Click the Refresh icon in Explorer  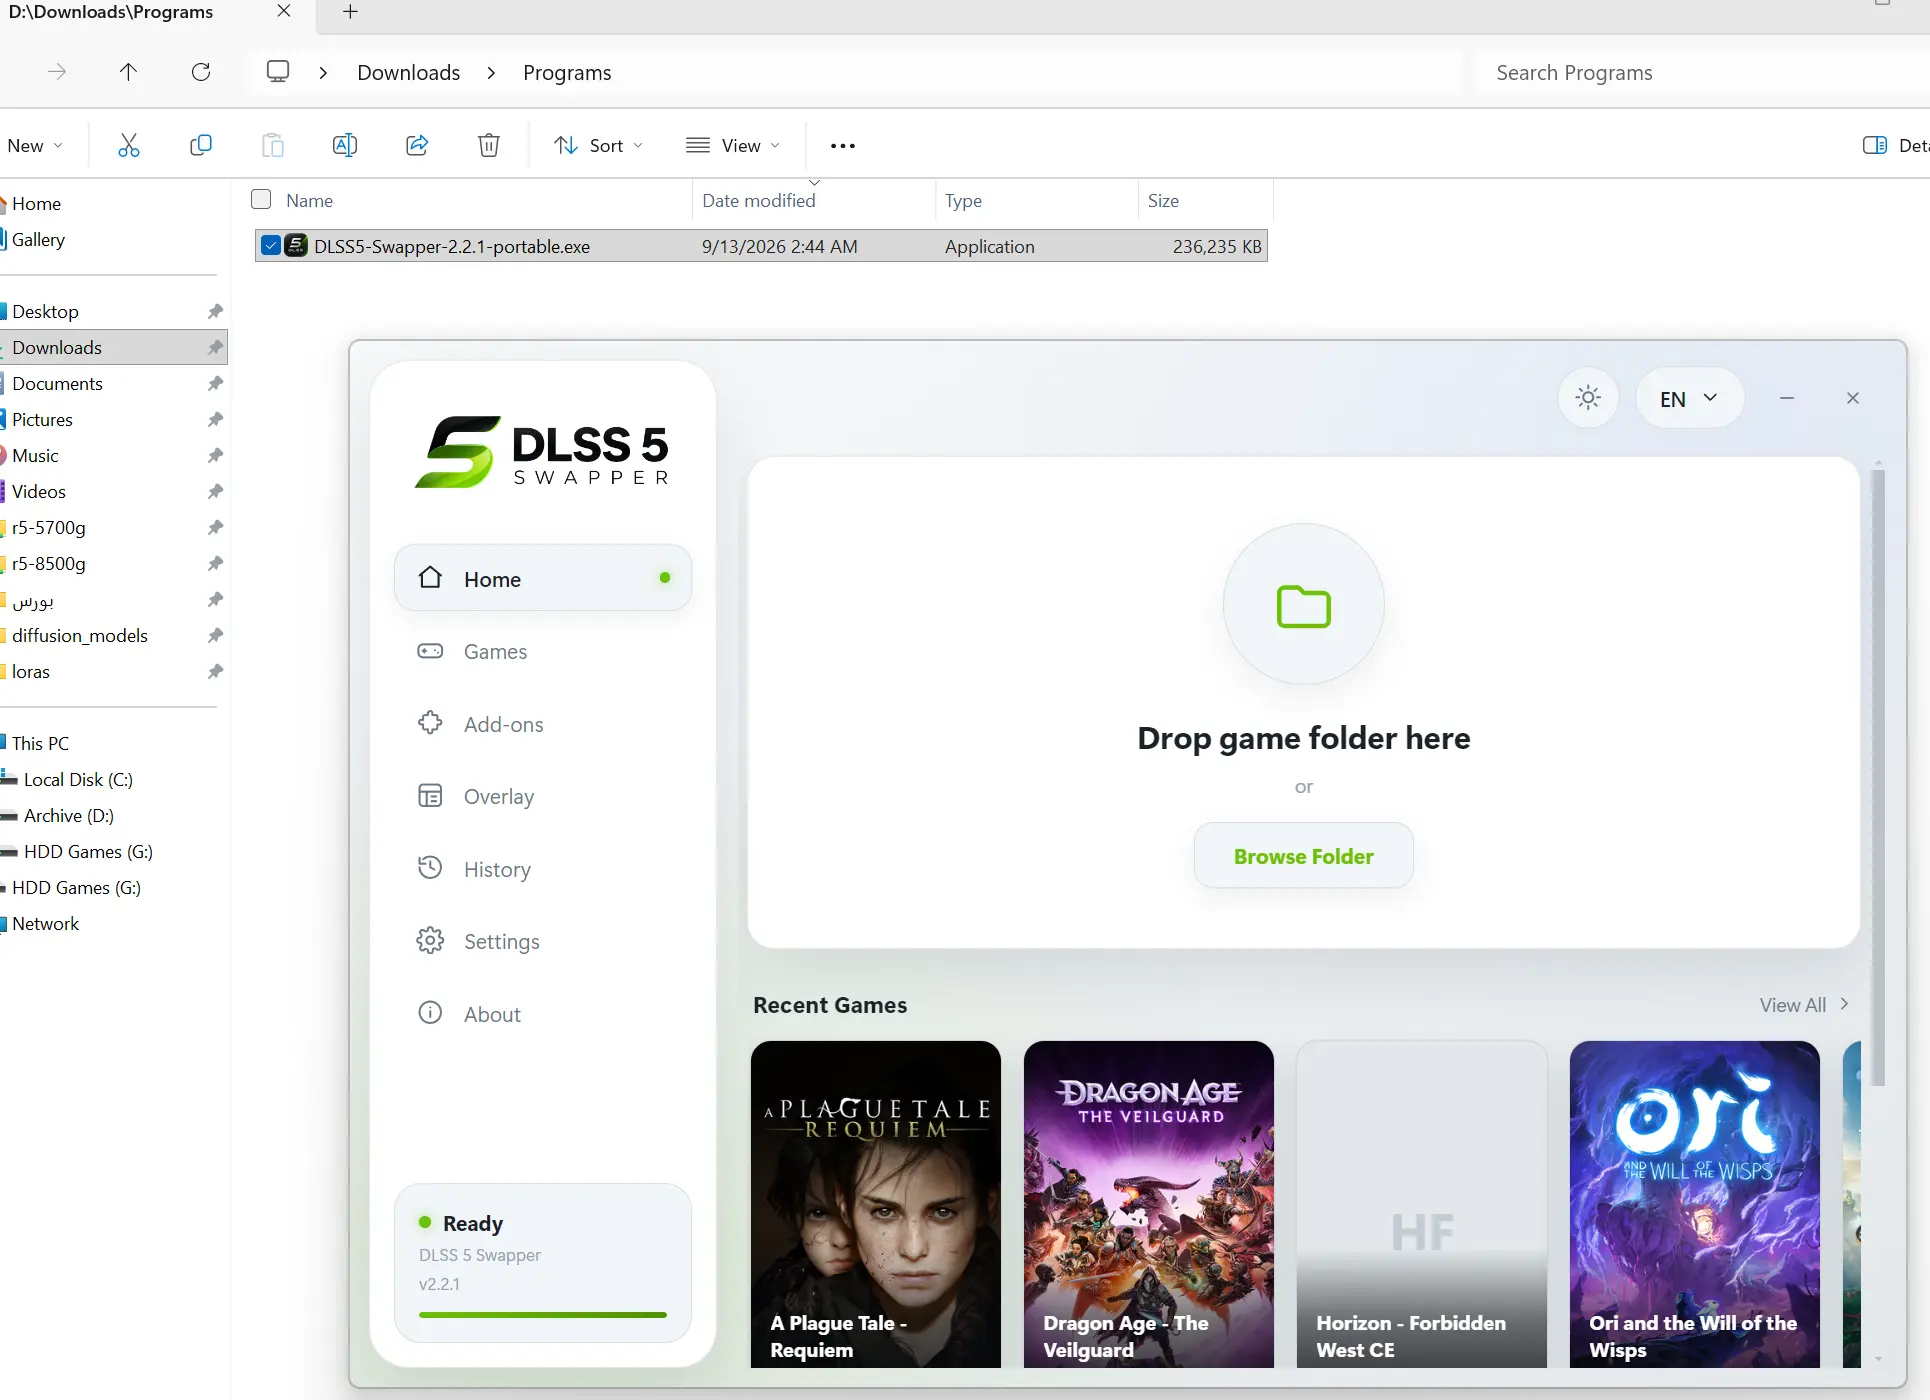pos(201,72)
